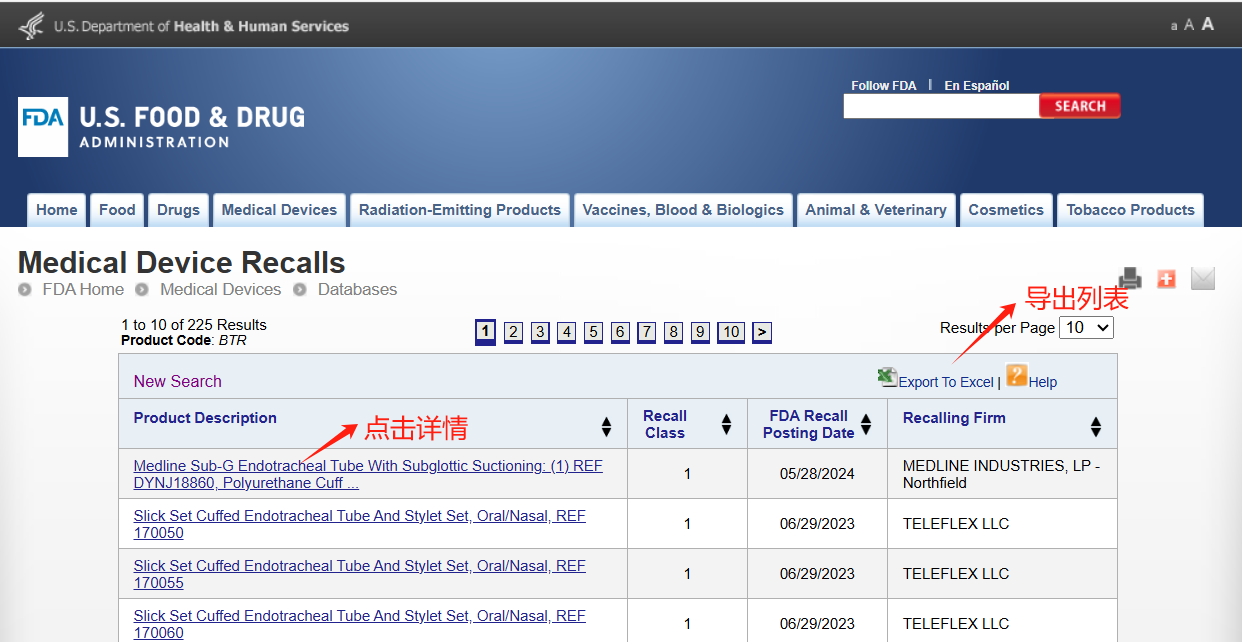Open Slick Set recall link REF 170060
The image size is (1242, 642).
coord(360,624)
